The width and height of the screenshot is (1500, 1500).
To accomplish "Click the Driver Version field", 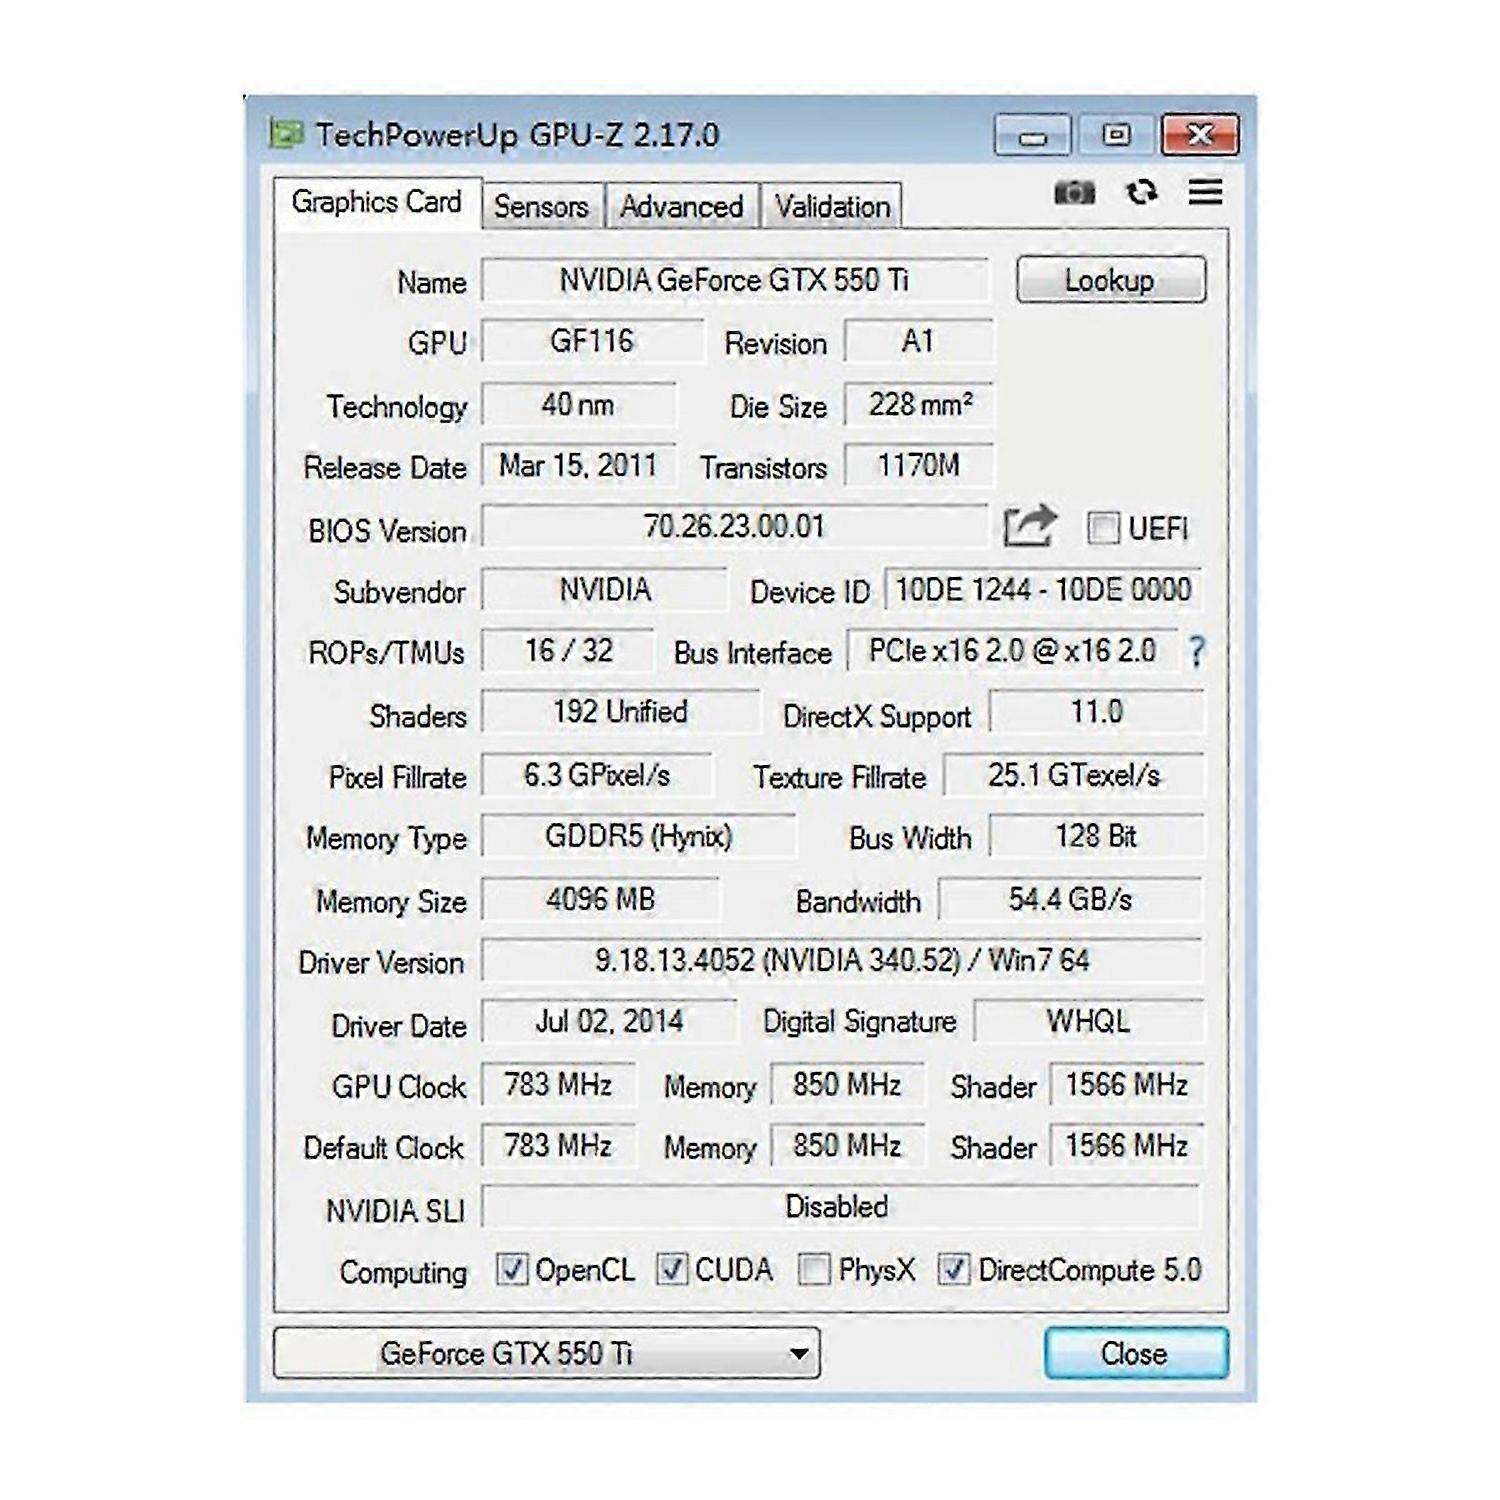I will pyautogui.click(x=840, y=963).
